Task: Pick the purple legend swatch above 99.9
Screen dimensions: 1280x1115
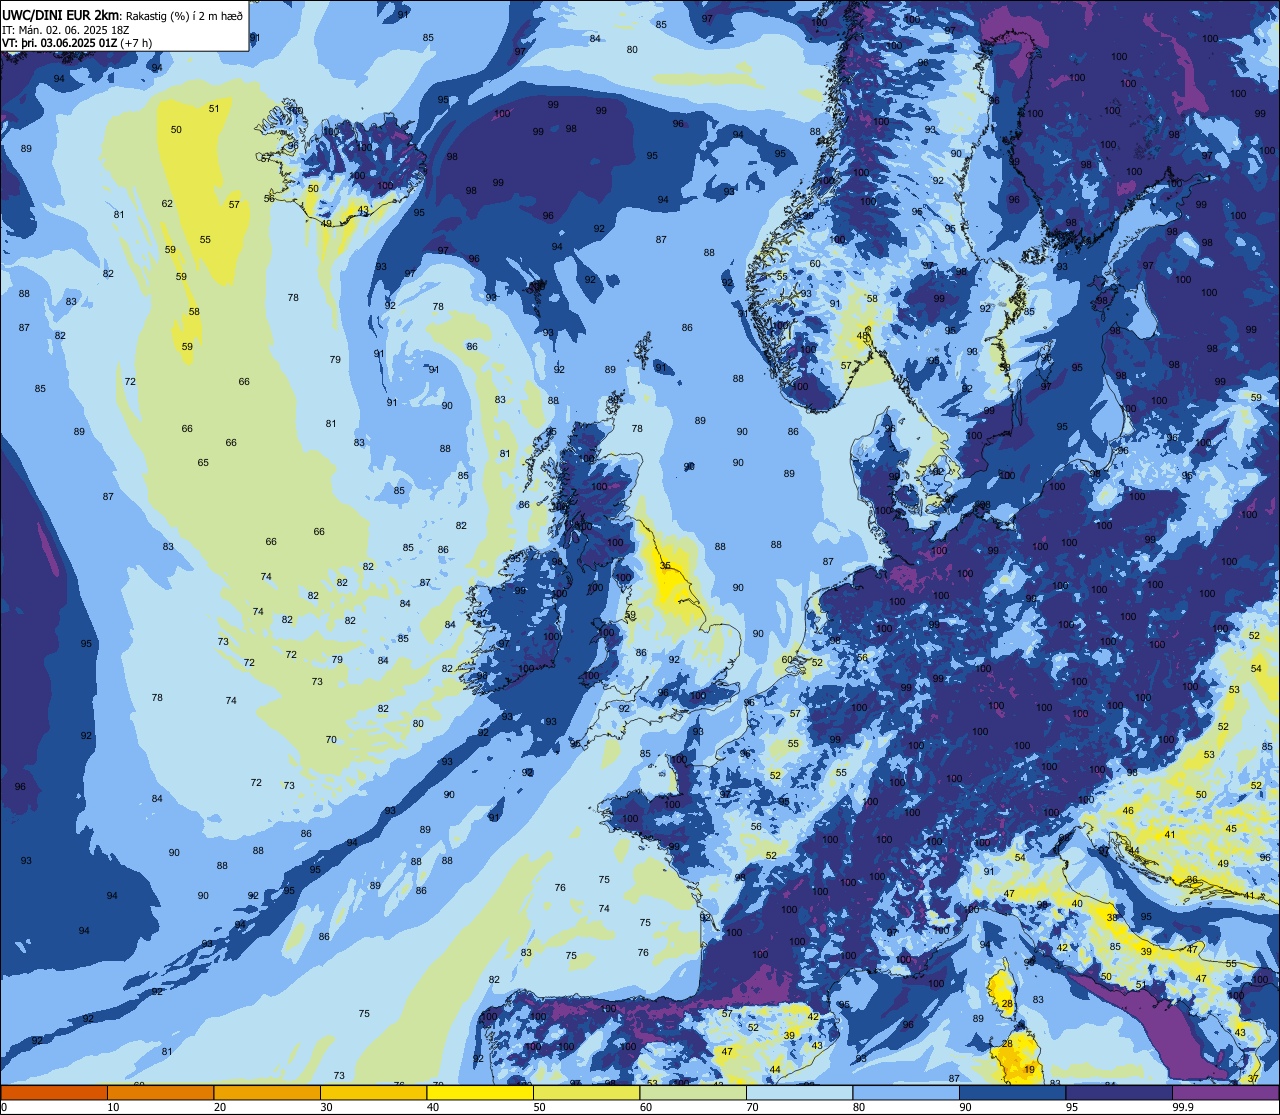Action: click(x=1225, y=1093)
